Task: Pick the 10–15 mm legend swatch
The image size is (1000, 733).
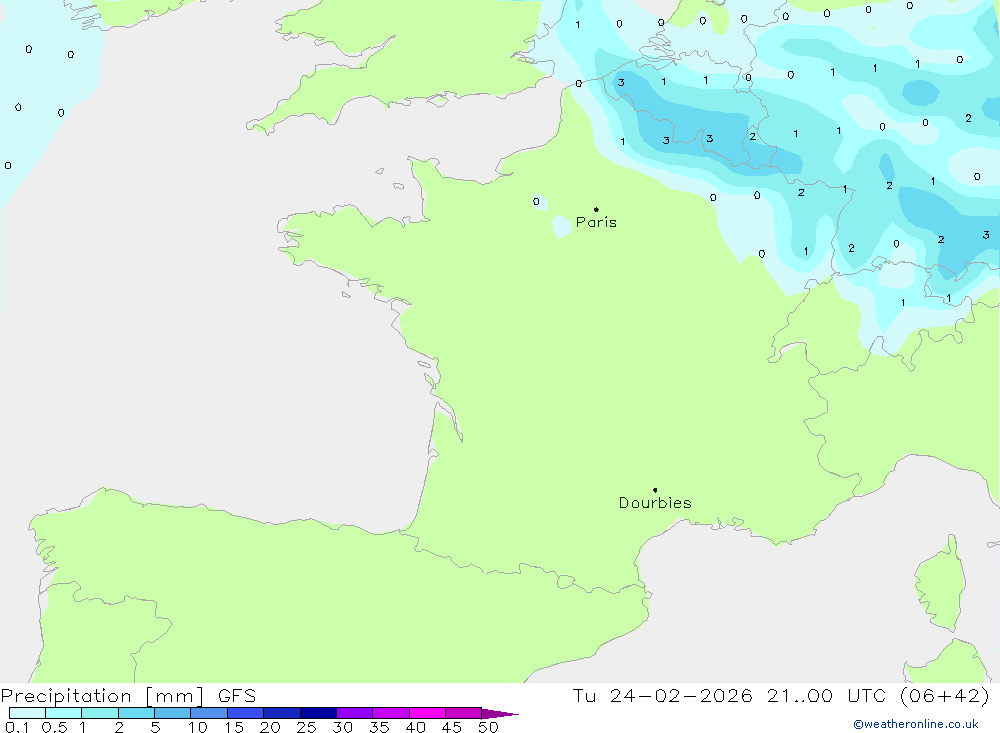Action: point(209,713)
